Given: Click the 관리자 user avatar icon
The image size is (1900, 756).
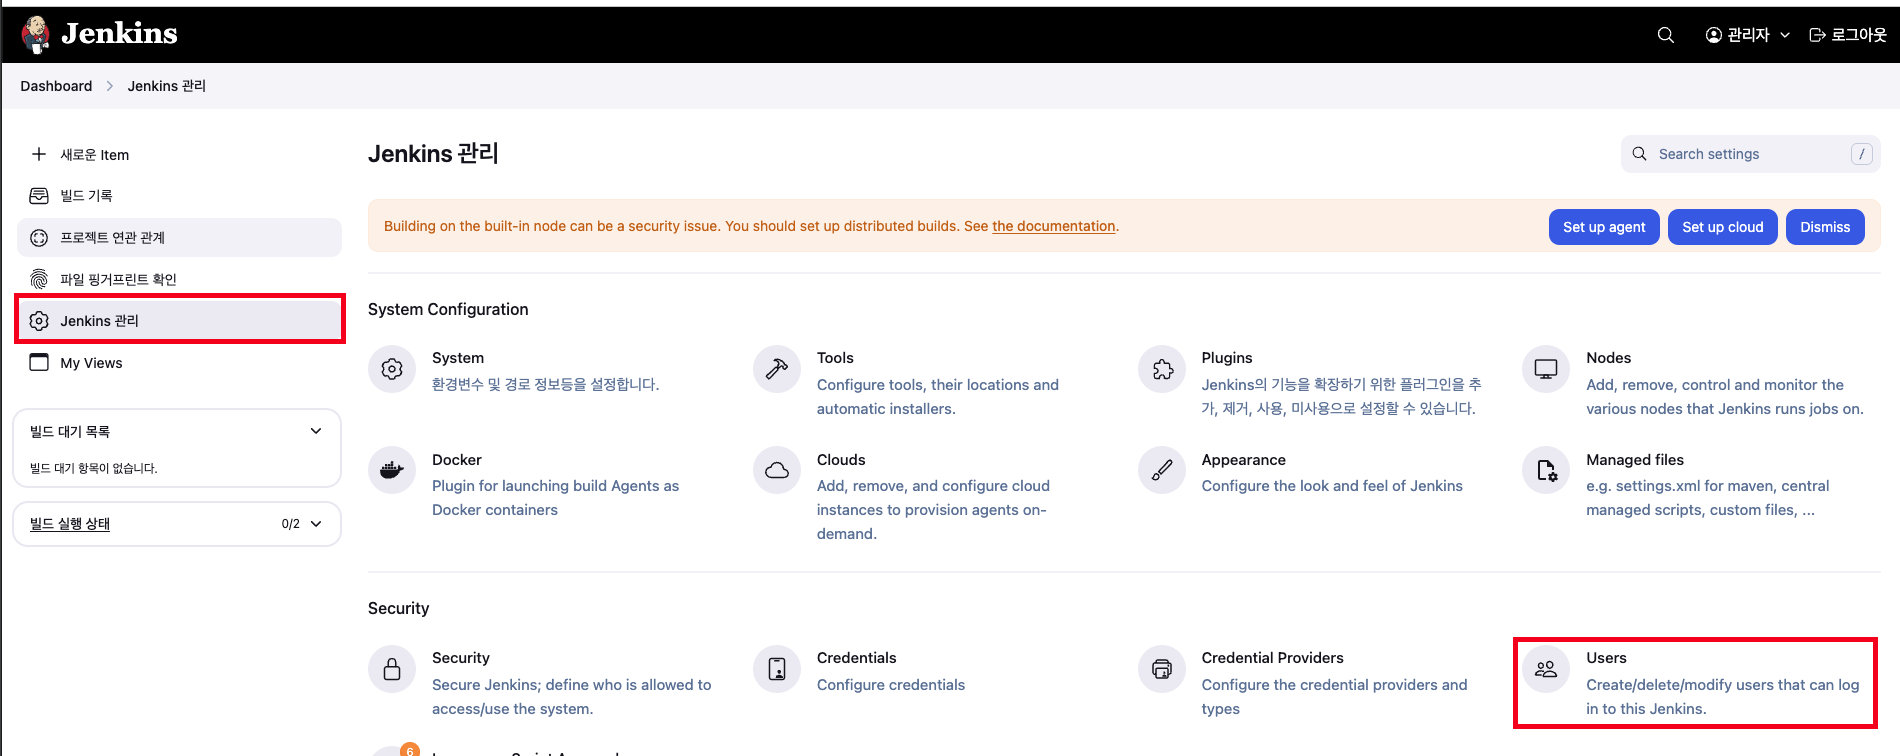Looking at the screenshot, I should [x=1714, y=35].
